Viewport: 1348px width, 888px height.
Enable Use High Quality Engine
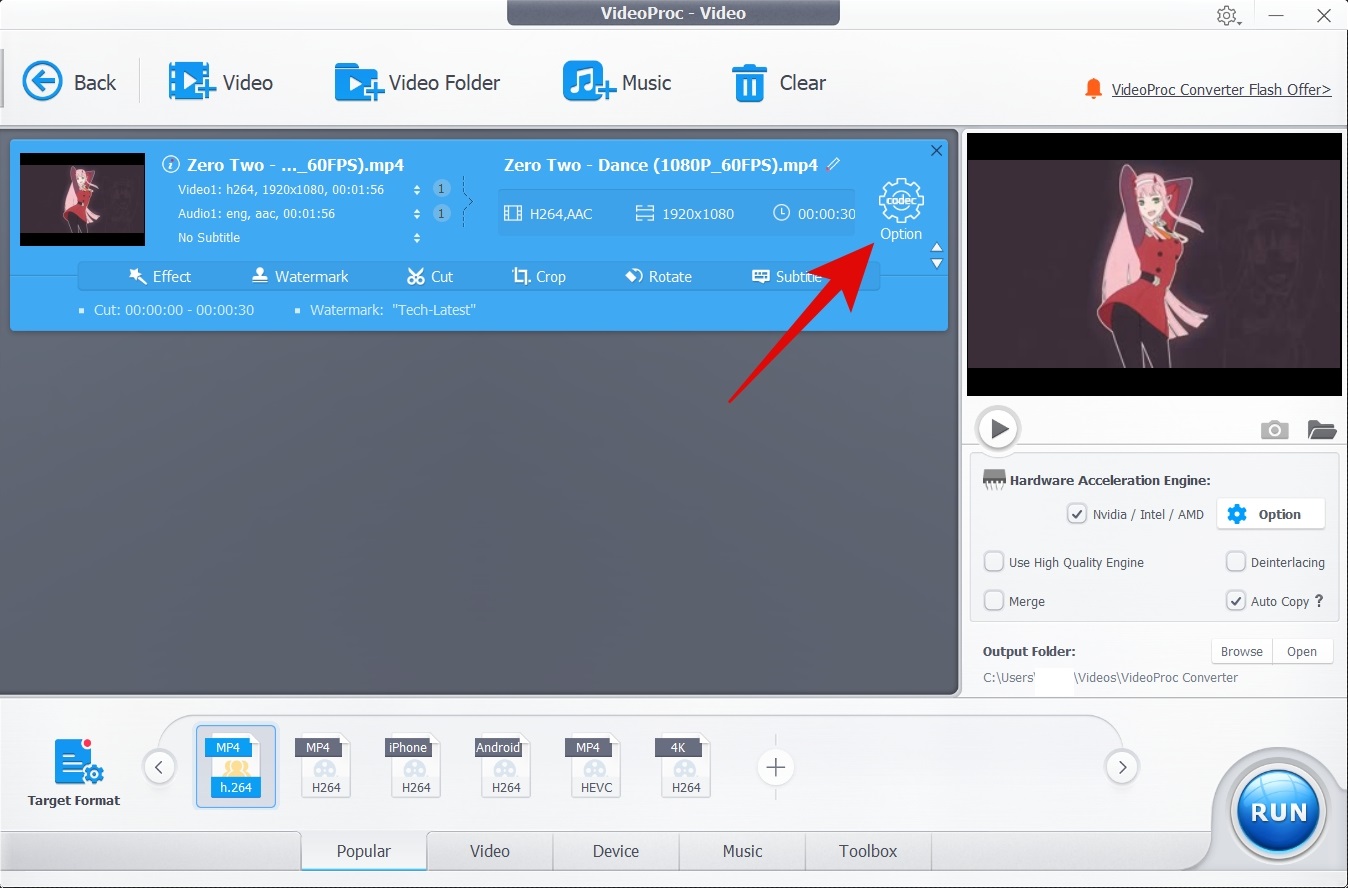[x=994, y=562]
